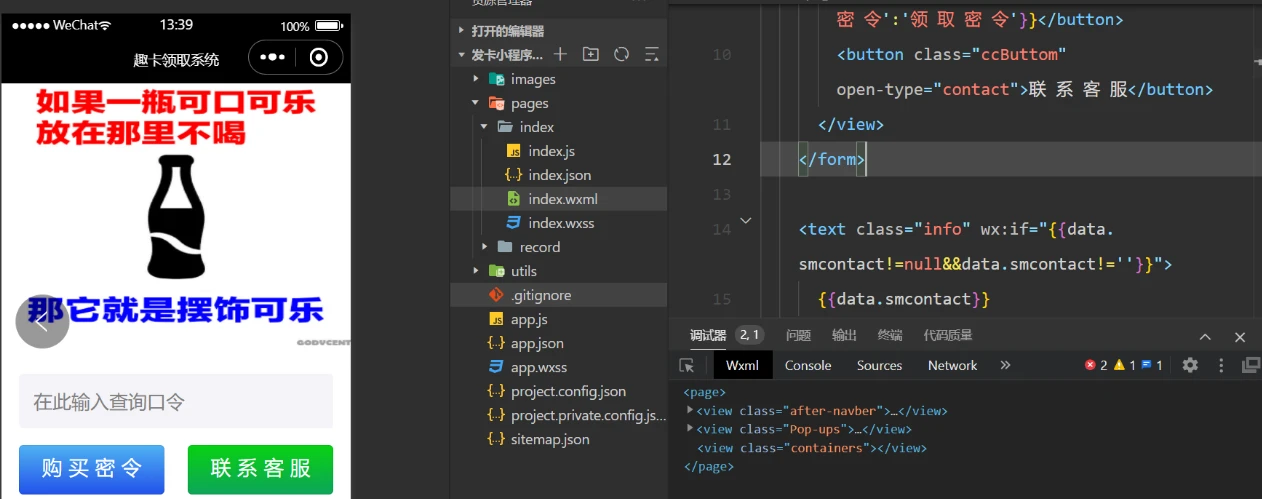Collapse the index folder
The height and width of the screenshot is (499, 1262).
click(485, 127)
